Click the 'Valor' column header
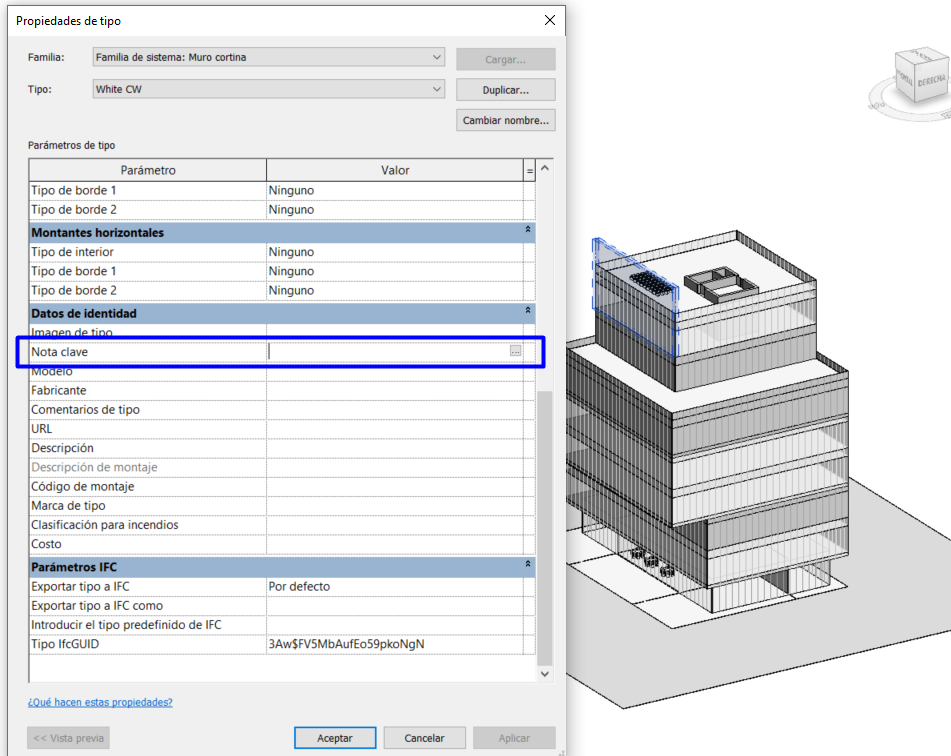The width and height of the screenshot is (951, 756). [395, 170]
